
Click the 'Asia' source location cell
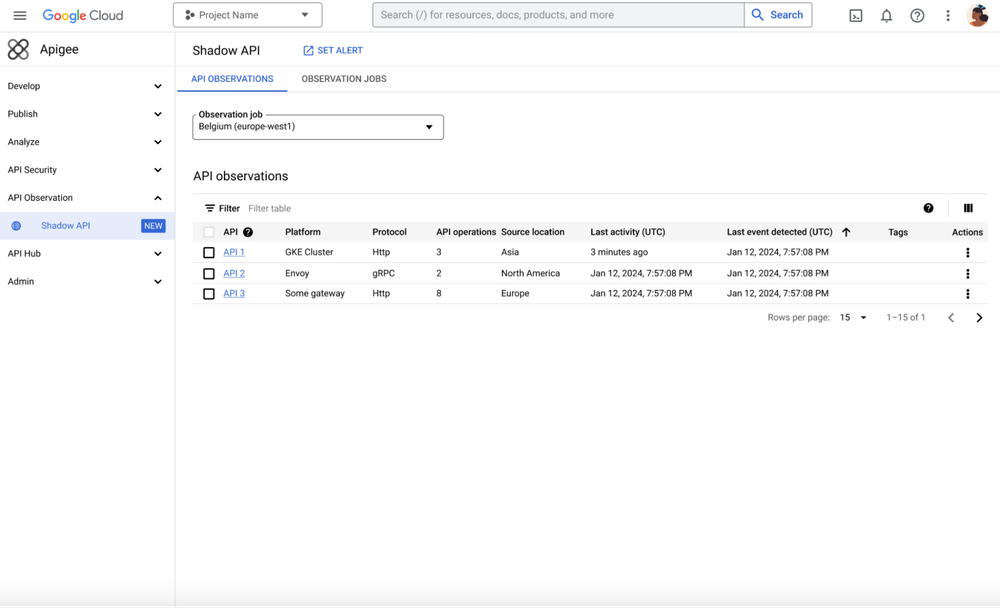click(510, 253)
